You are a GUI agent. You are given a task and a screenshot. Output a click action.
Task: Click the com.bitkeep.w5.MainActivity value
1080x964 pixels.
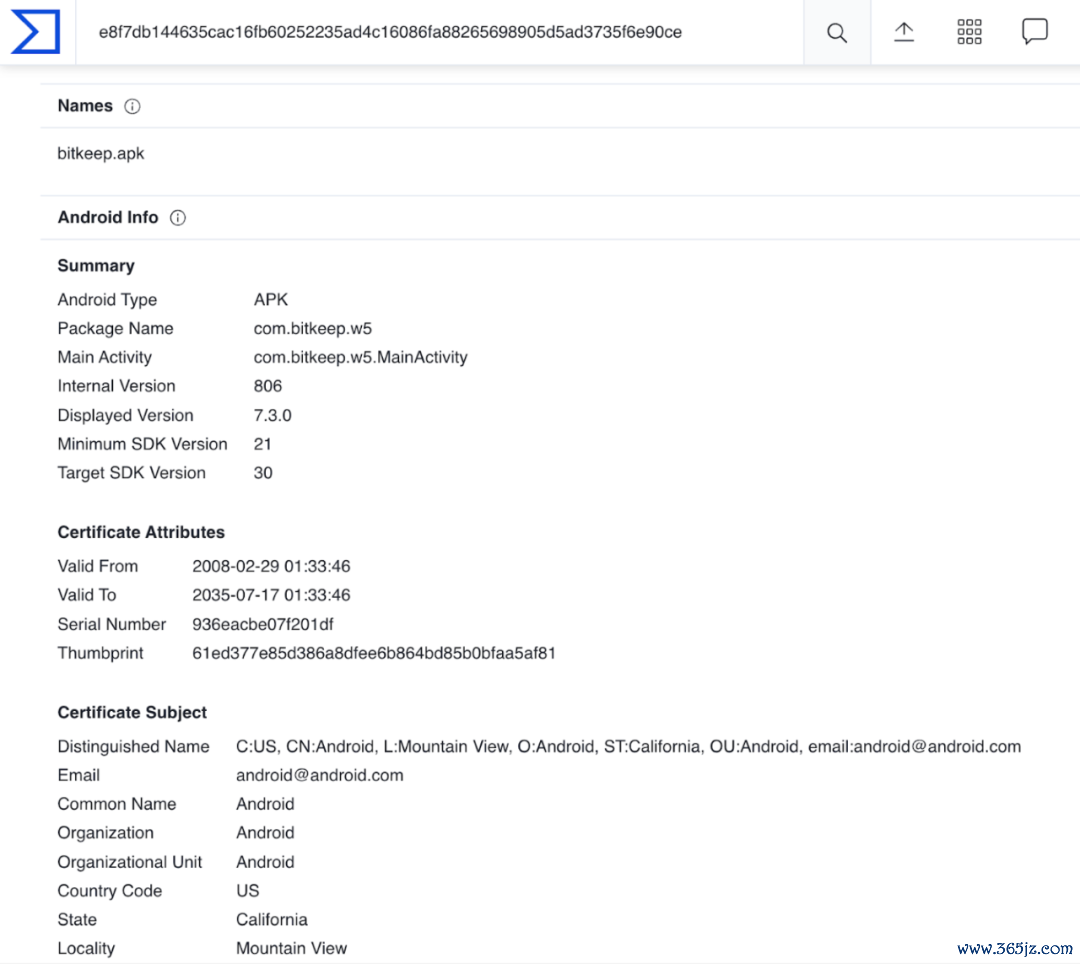(x=360, y=357)
